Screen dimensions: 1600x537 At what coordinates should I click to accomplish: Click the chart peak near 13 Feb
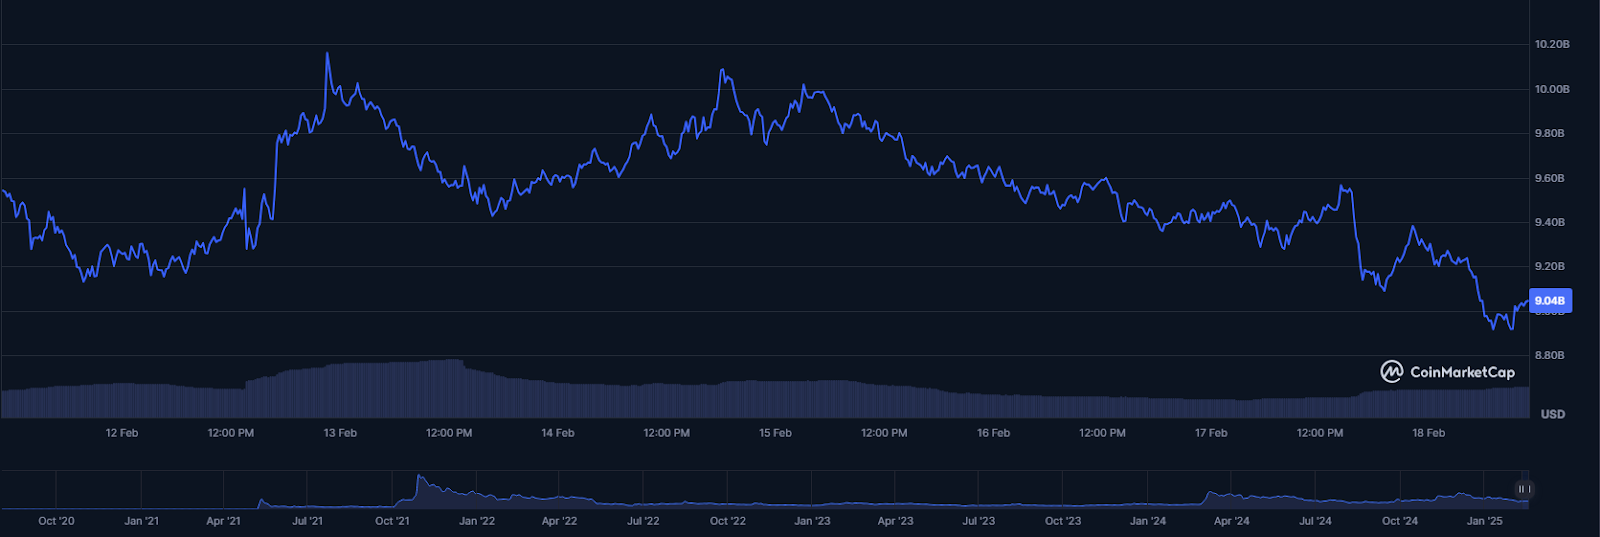coord(327,54)
